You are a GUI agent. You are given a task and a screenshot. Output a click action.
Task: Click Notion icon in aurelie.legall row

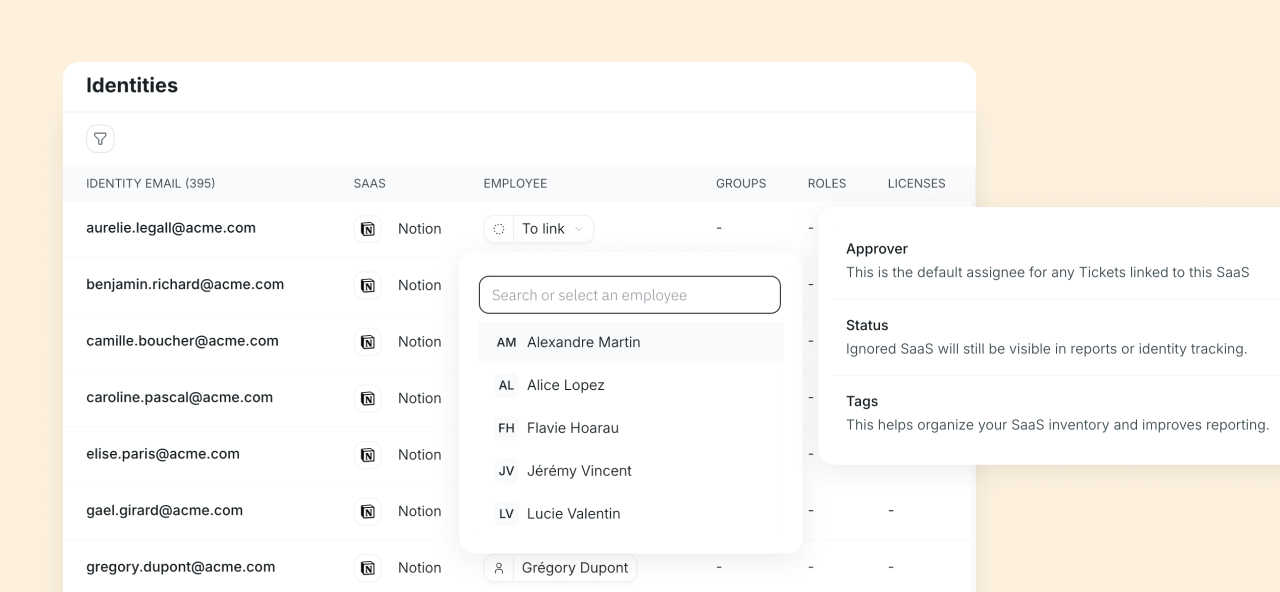pos(368,229)
